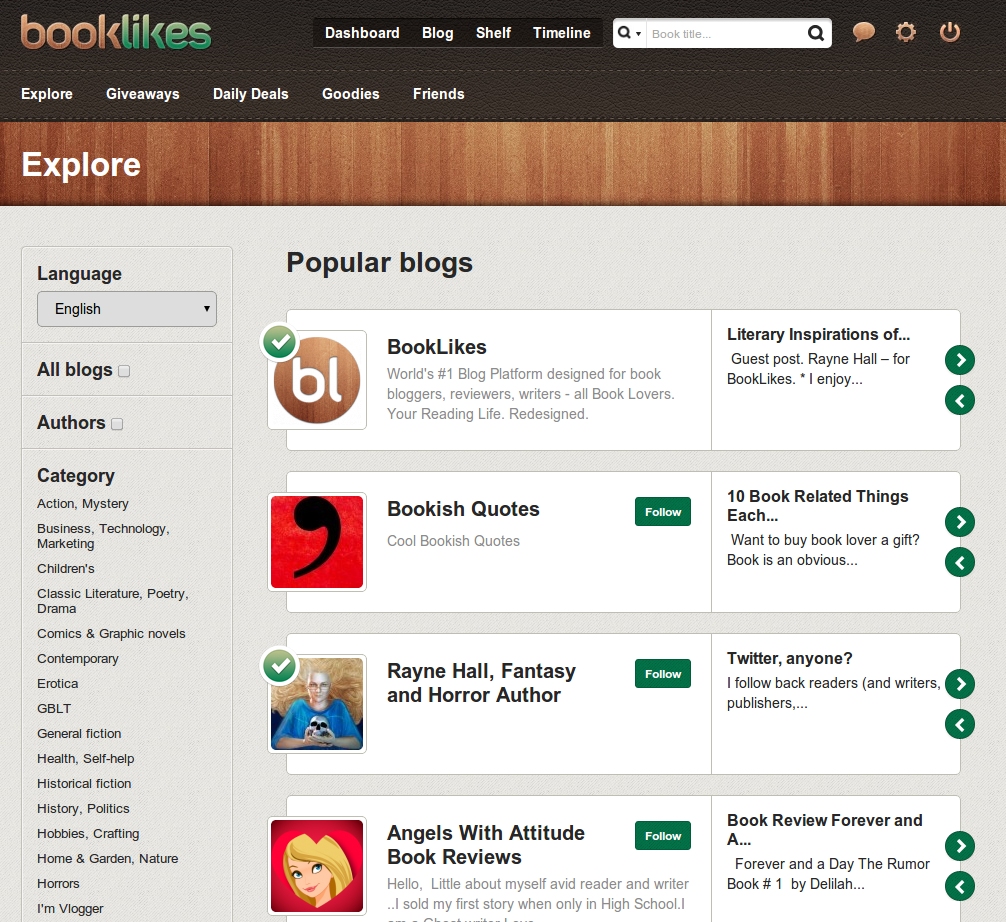Go to Daily Deals section
This screenshot has height=922, width=1006.
click(x=251, y=94)
